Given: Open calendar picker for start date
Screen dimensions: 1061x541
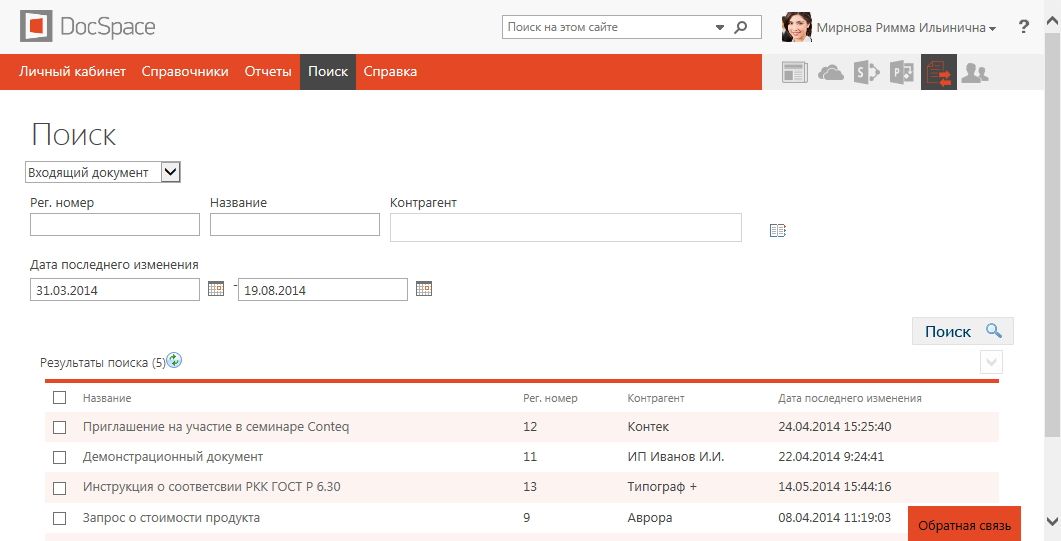Looking at the screenshot, I should pyautogui.click(x=216, y=289).
